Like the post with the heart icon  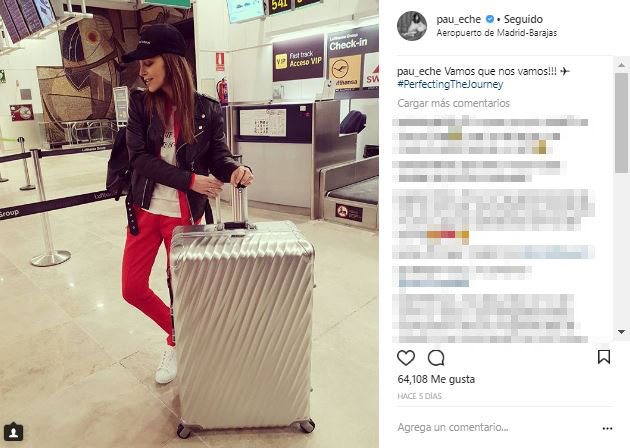point(406,358)
